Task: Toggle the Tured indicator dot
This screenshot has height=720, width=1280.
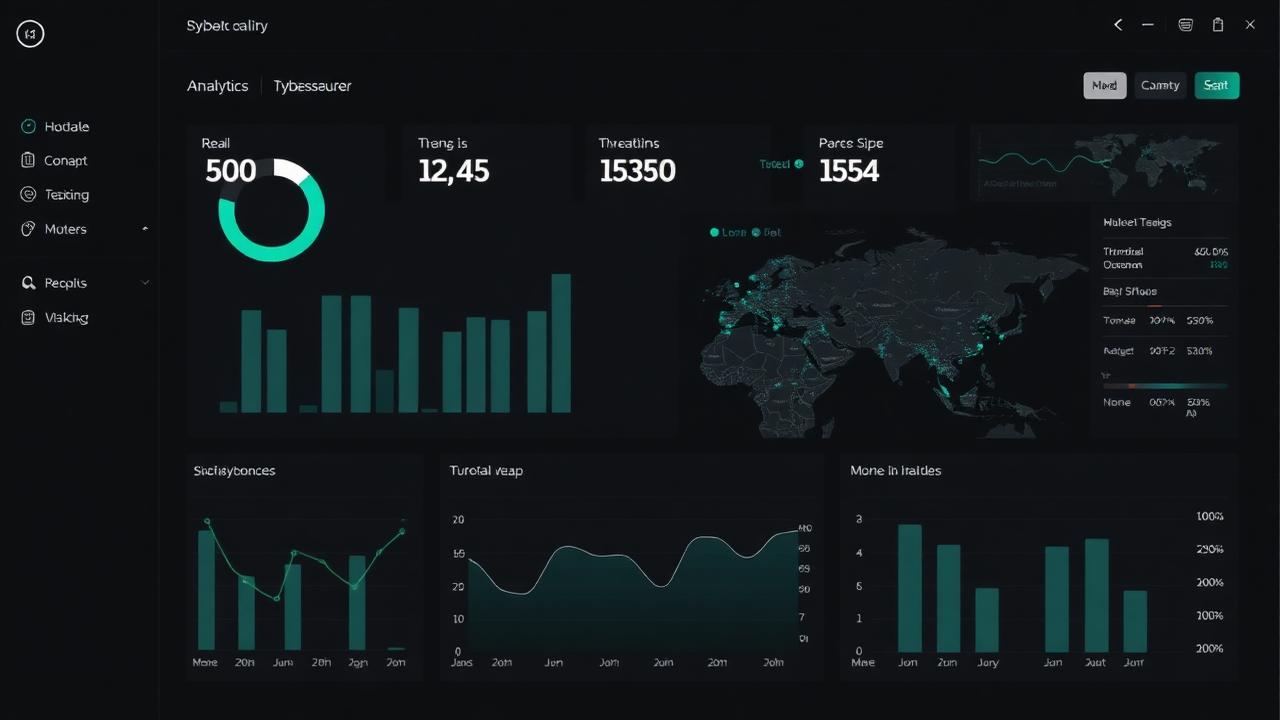Action: (x=798, y=164)
